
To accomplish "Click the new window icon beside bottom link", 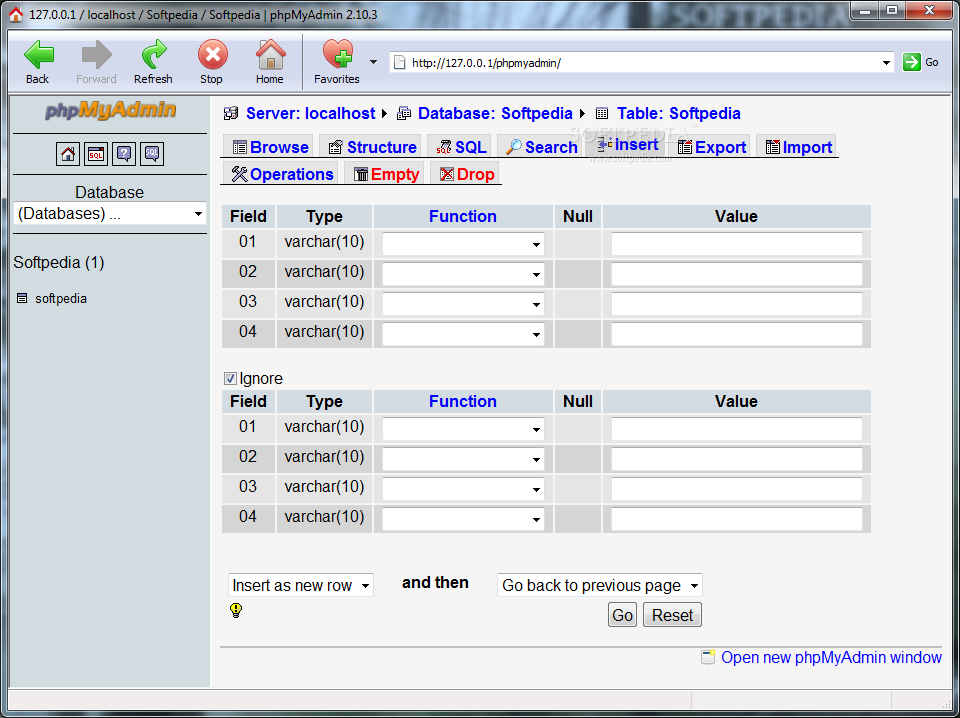I will (x=708, y=657).
